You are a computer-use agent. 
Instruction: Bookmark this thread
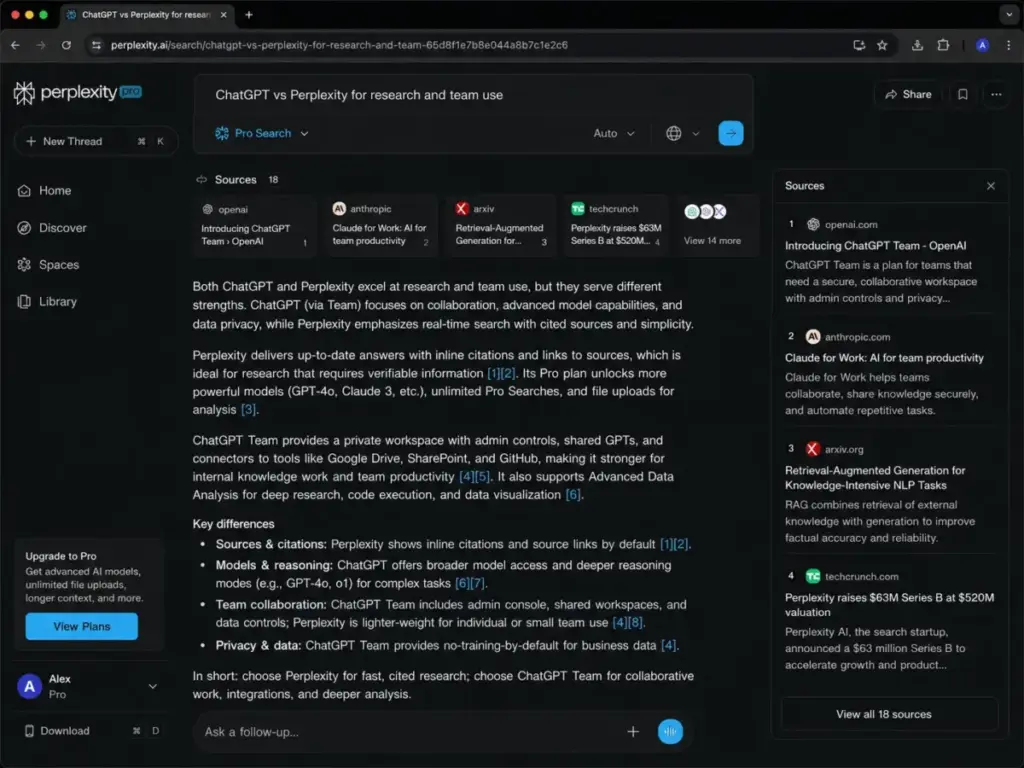(963, 95)
